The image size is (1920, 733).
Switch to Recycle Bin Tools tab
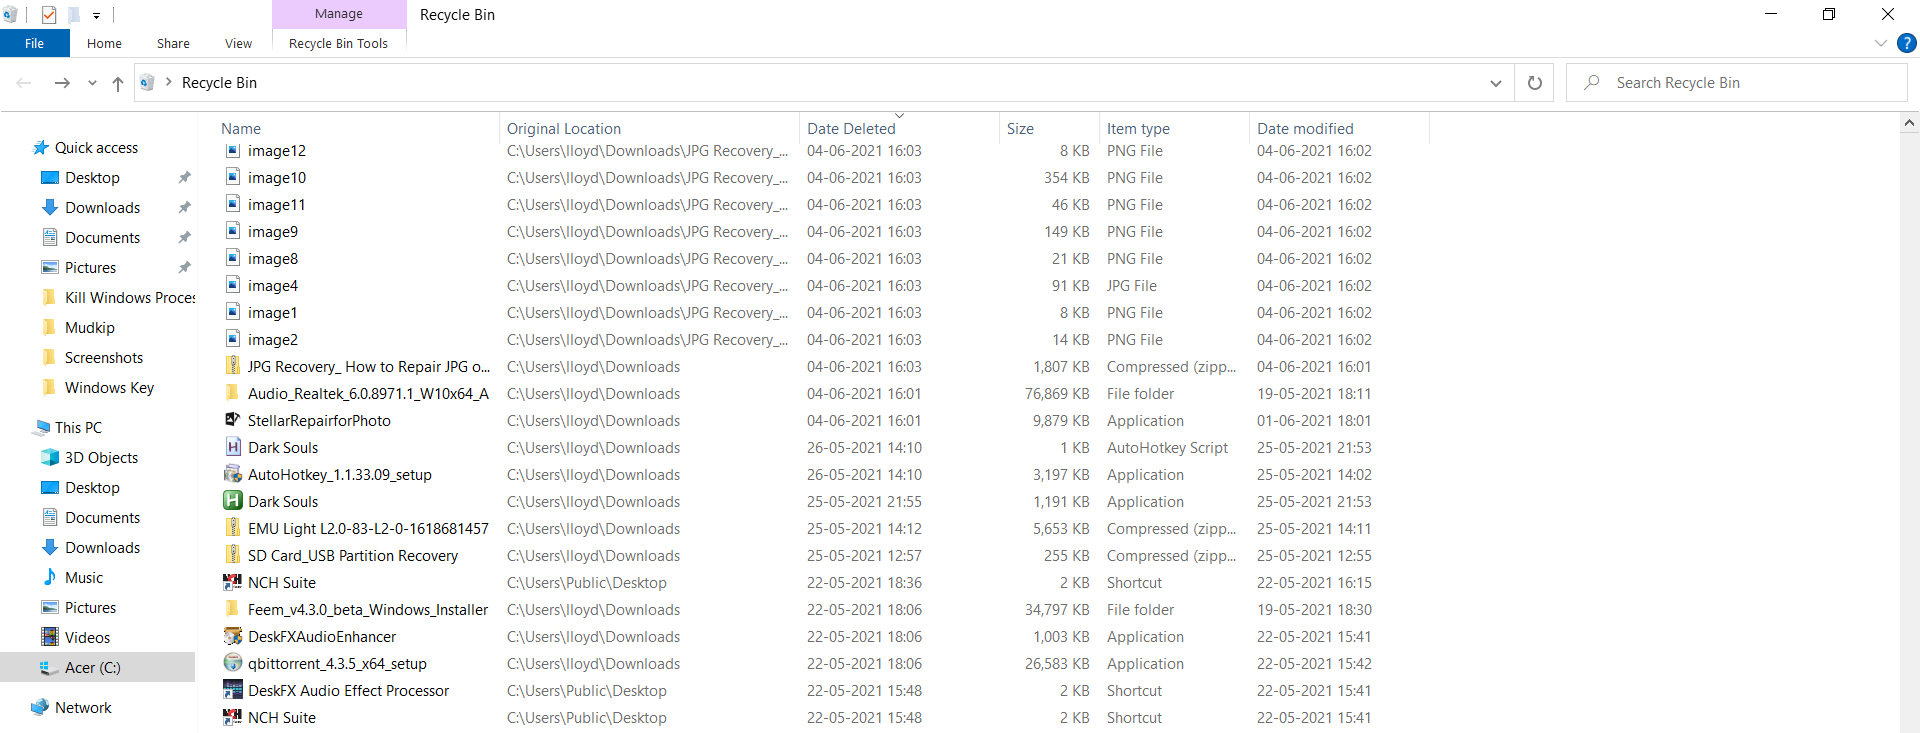pyautogui.click(x=338, y=43)
